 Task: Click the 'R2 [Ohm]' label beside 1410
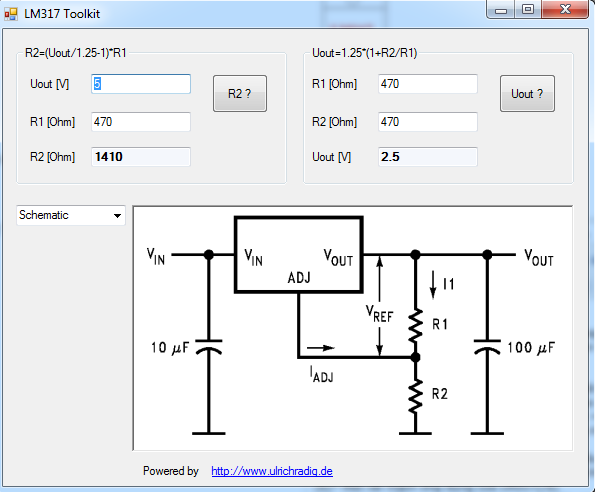click(52, 157)
